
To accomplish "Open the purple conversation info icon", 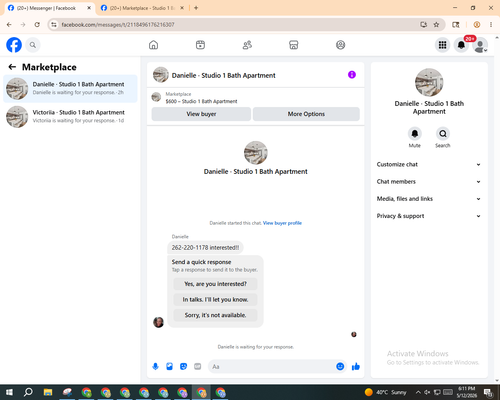I will 352,75.
